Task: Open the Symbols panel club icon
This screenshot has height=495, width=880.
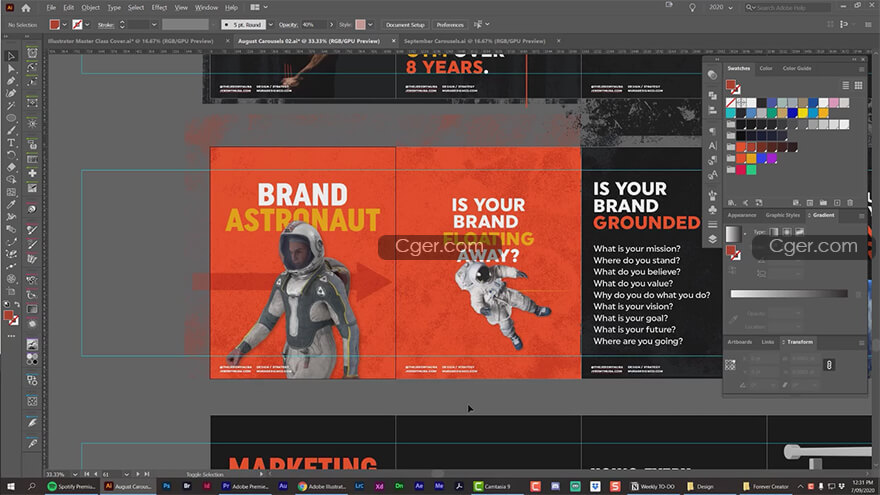Action: click(712, 209)
